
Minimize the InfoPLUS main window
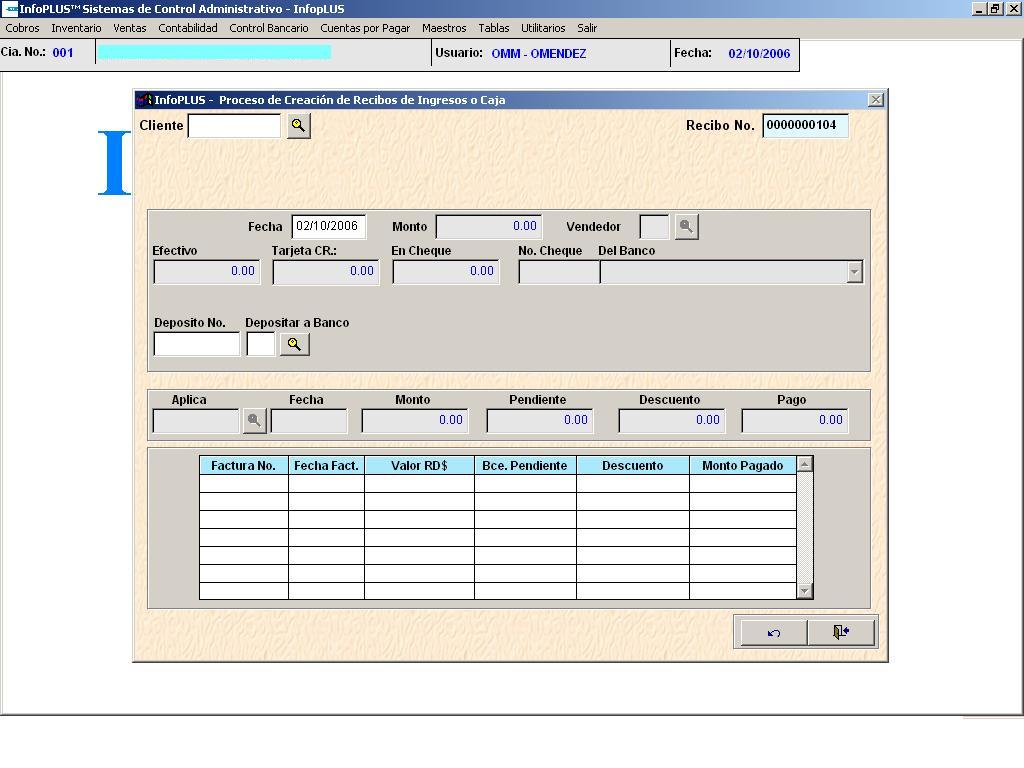pos(979,8)
